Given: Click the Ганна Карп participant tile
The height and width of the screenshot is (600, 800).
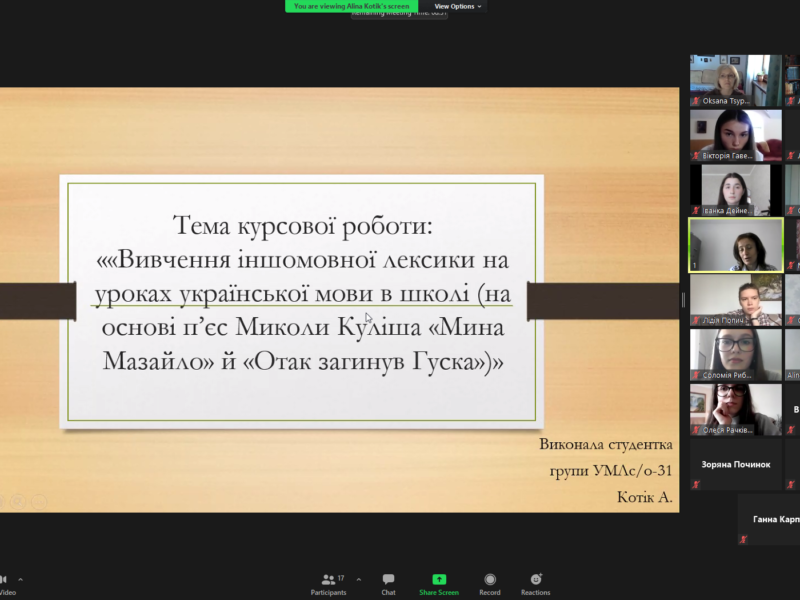Looking at the screenshot, I should point(768,520).
